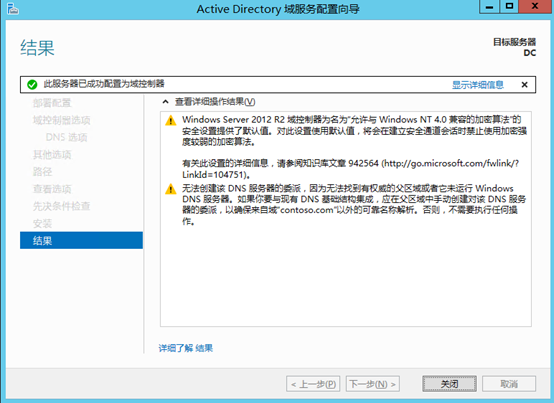The height and width of the screenshot is (403, 554).
Task: Minimize the configuration wizard window
Action: [489, 7]
